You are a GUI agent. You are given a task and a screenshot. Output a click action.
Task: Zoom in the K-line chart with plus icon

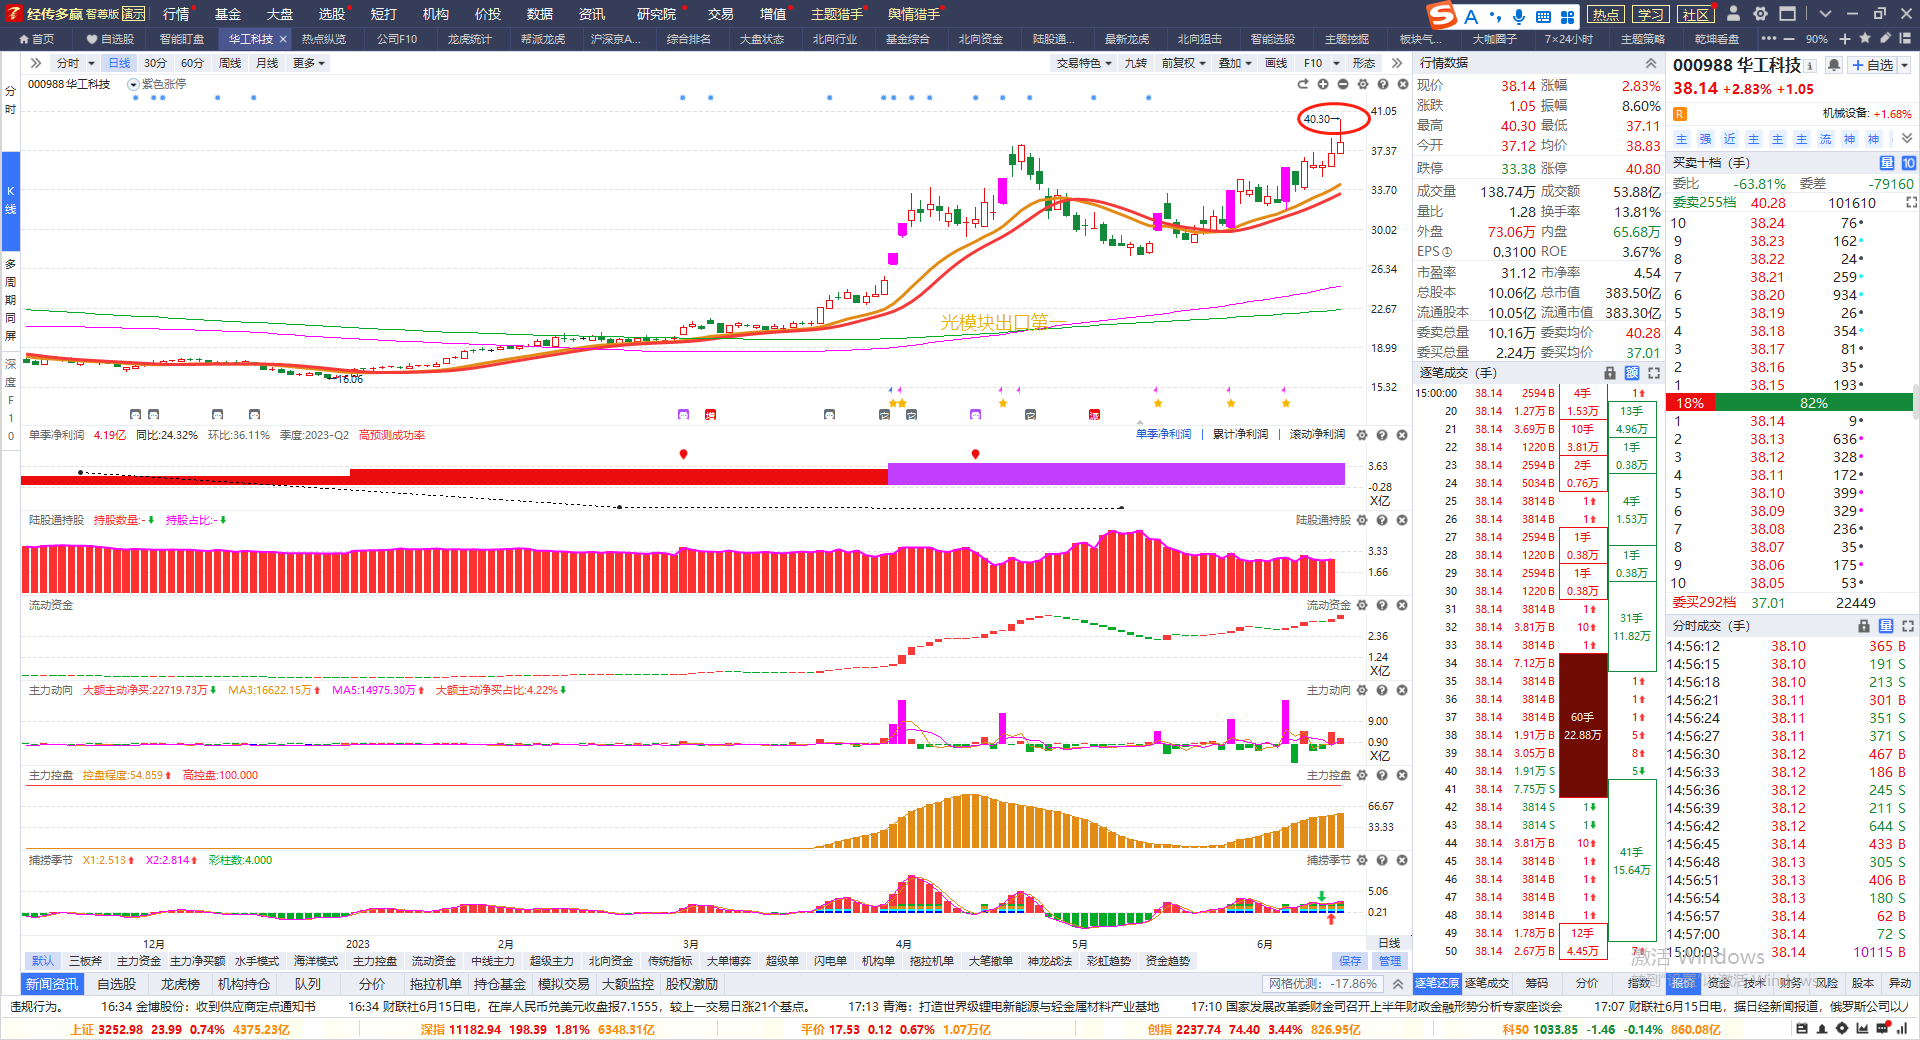click(1322, 84)
